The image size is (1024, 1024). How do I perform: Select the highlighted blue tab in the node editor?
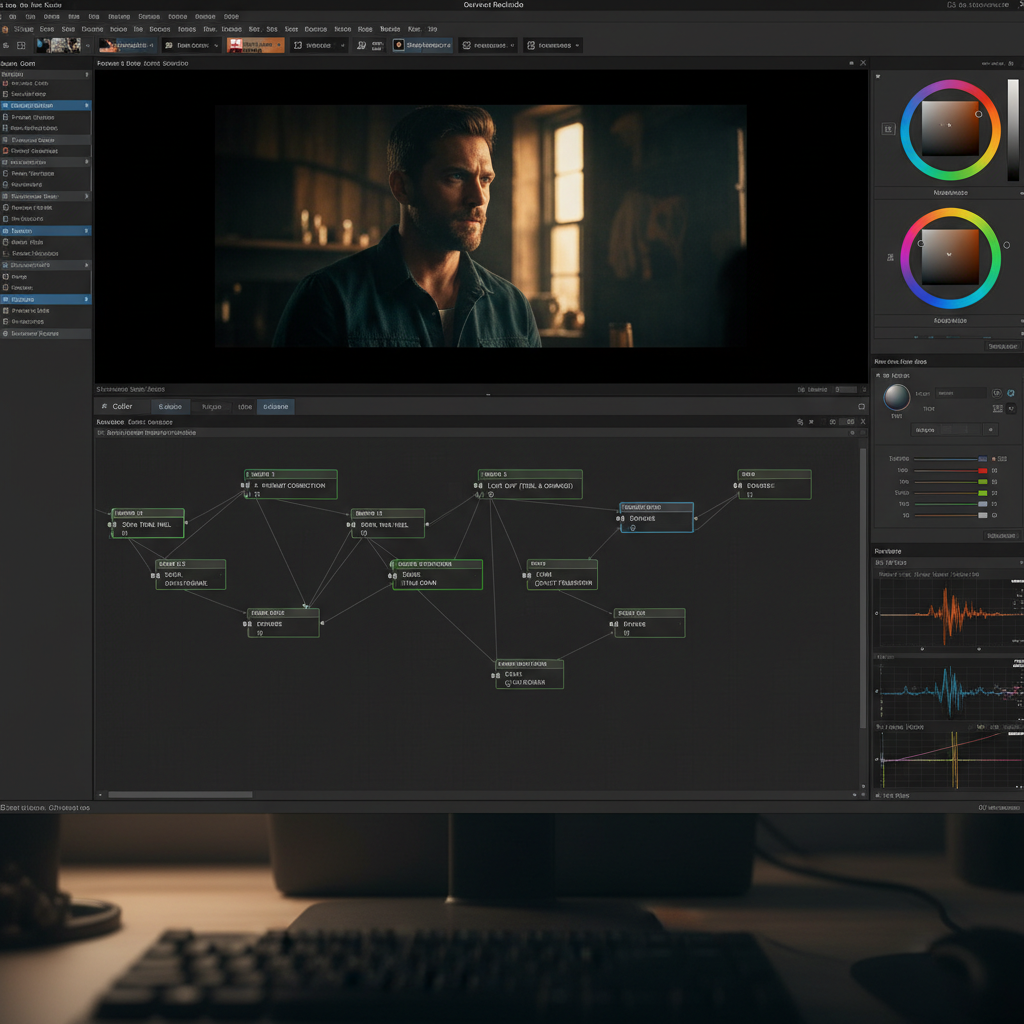(x=275, y=407)
